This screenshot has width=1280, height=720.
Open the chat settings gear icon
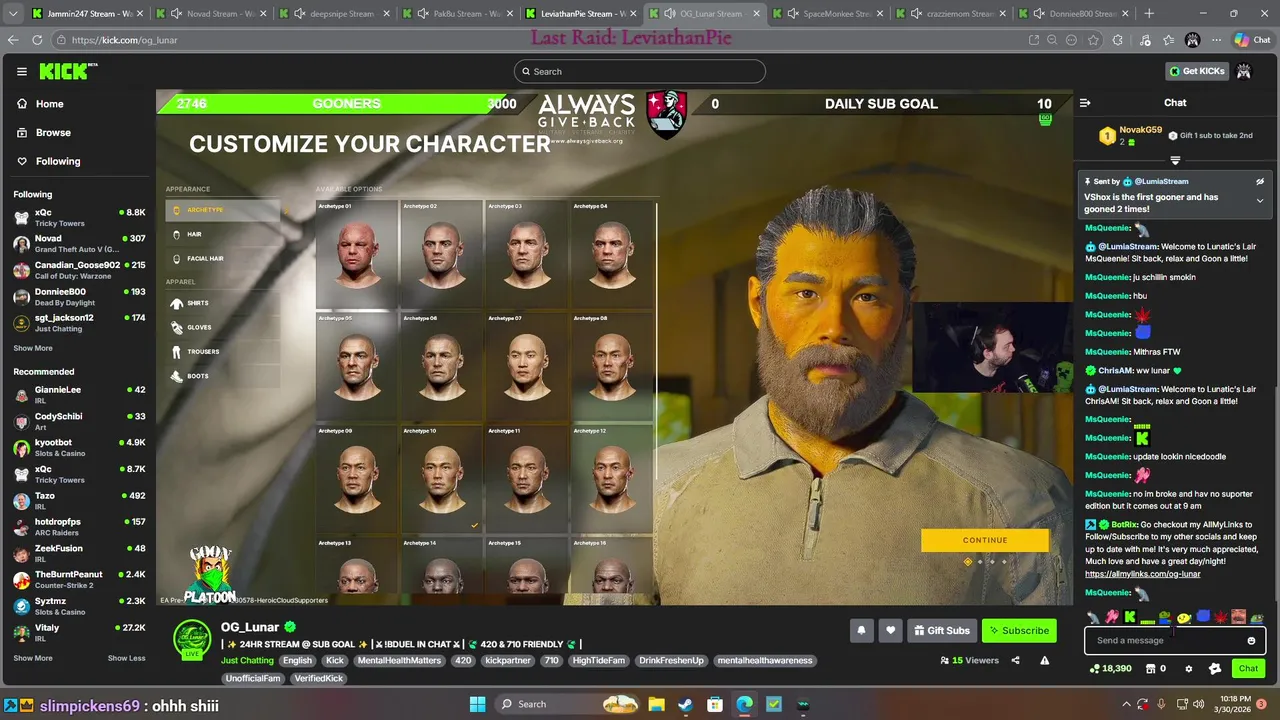(1188, 669)
